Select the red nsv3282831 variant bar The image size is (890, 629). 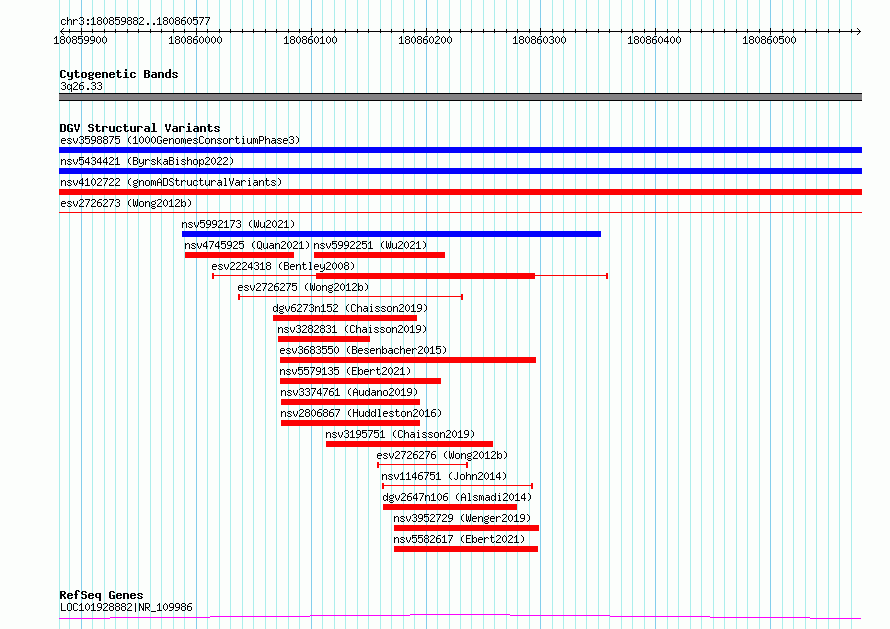[324, 339]
